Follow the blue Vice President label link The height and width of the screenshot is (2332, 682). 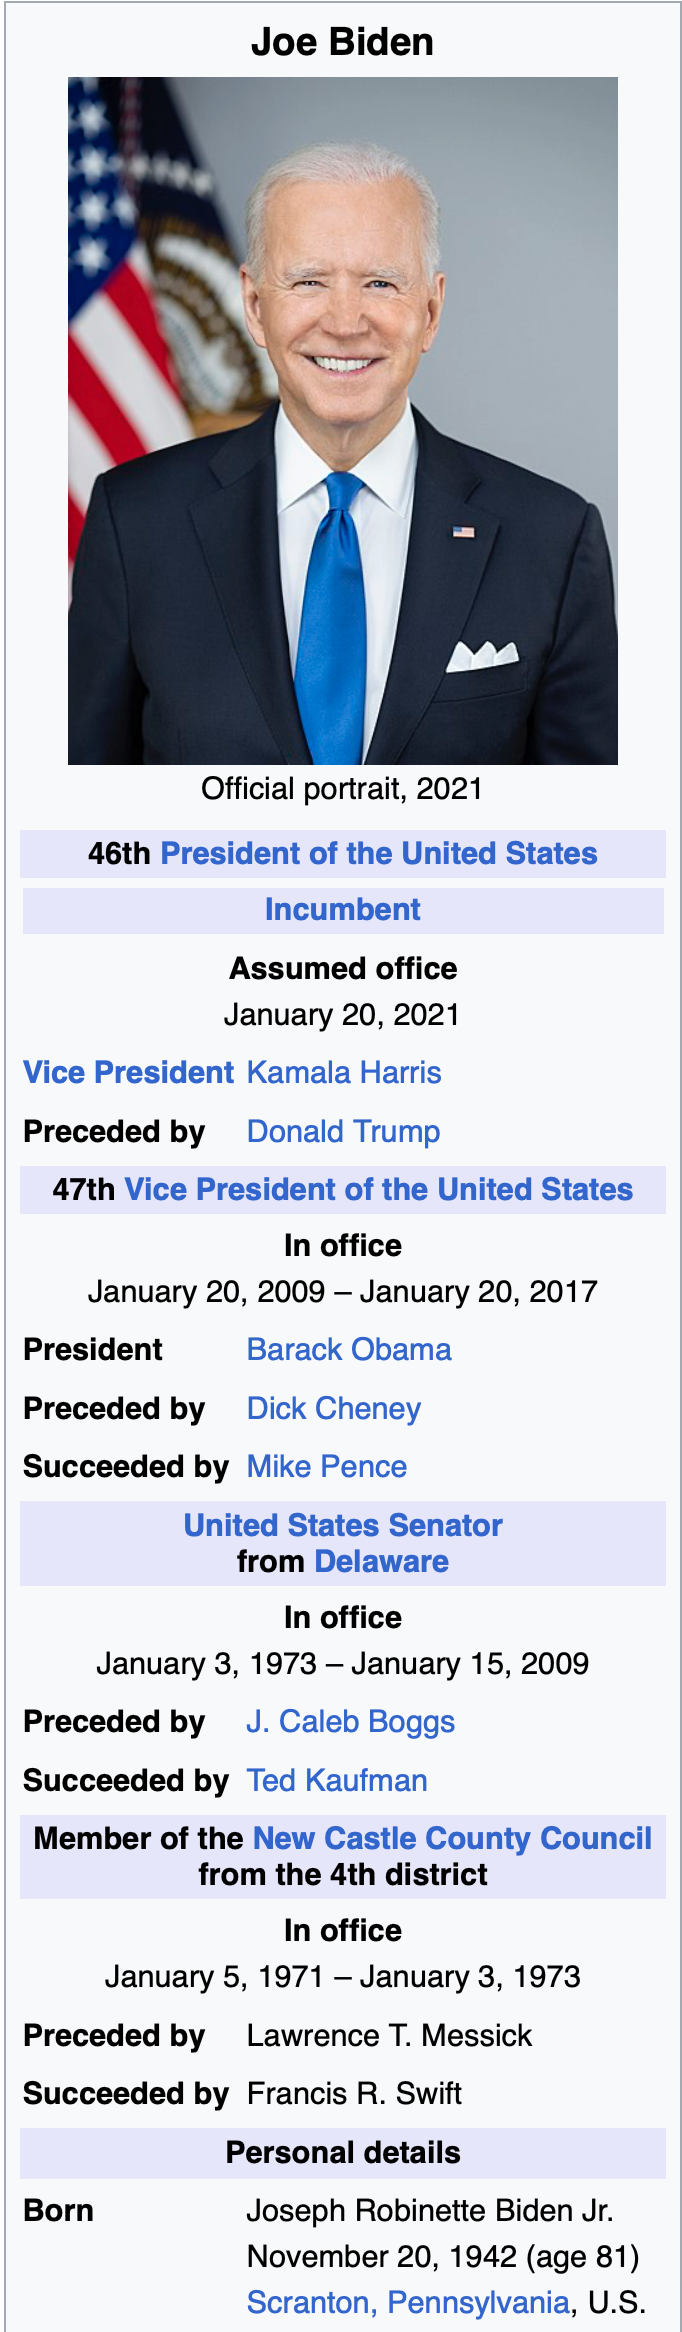(128, 1072)
